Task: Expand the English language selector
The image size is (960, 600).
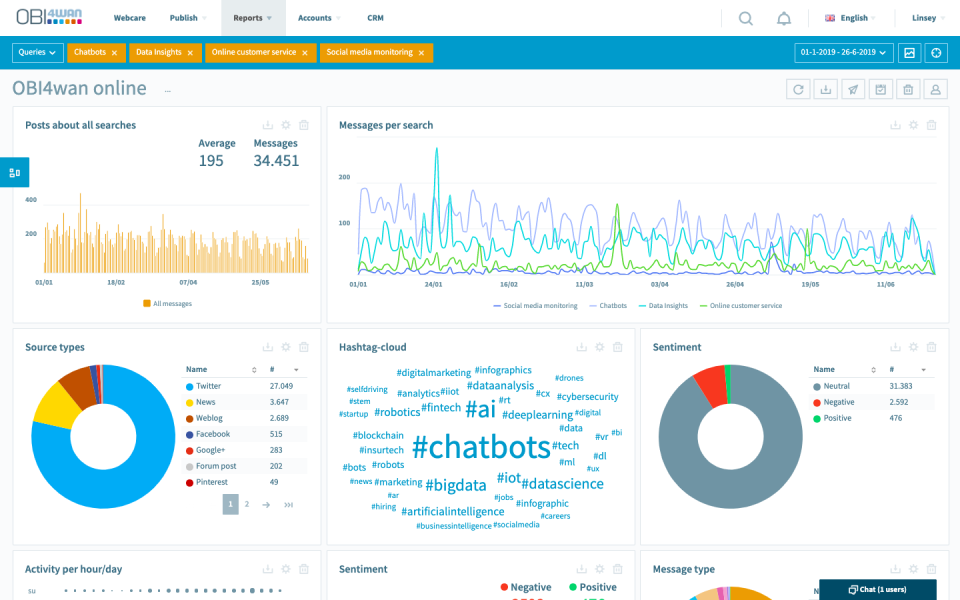Action: click(x=850, y=17)
